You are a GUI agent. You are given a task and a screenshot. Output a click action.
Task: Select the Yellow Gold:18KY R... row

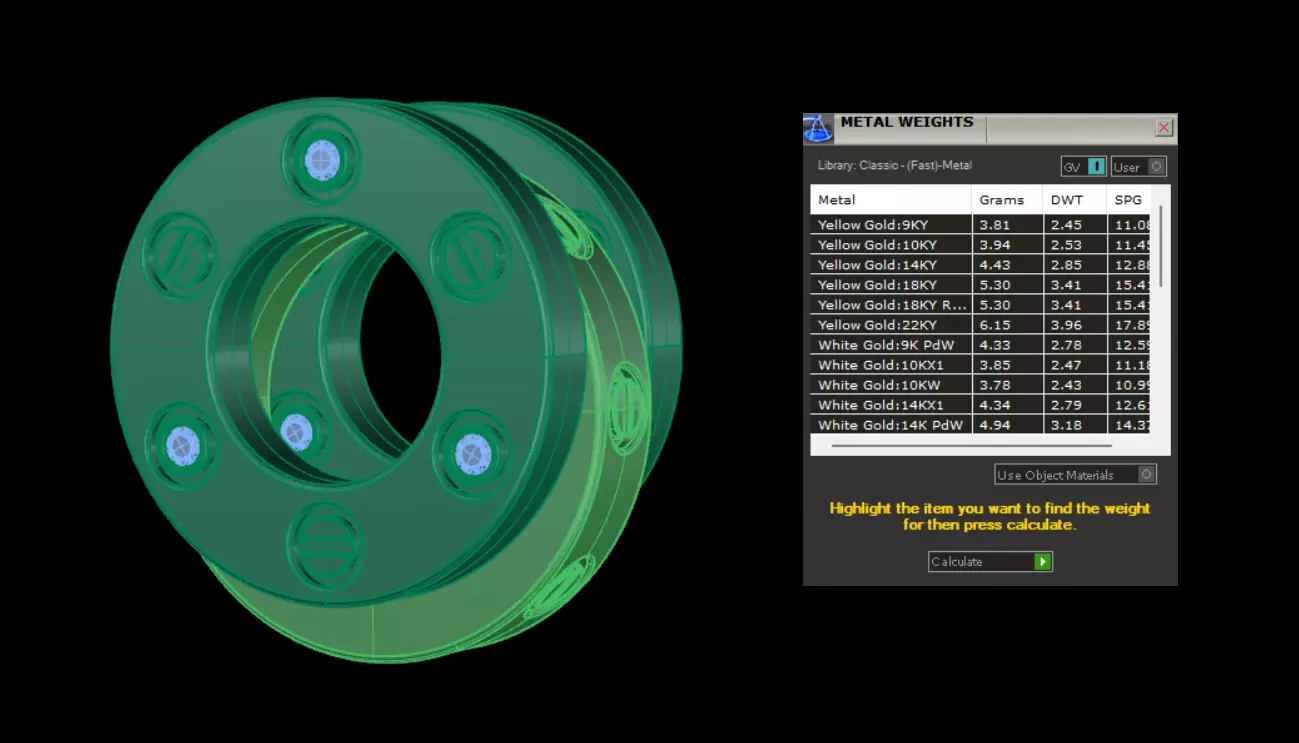pos(980,305)
